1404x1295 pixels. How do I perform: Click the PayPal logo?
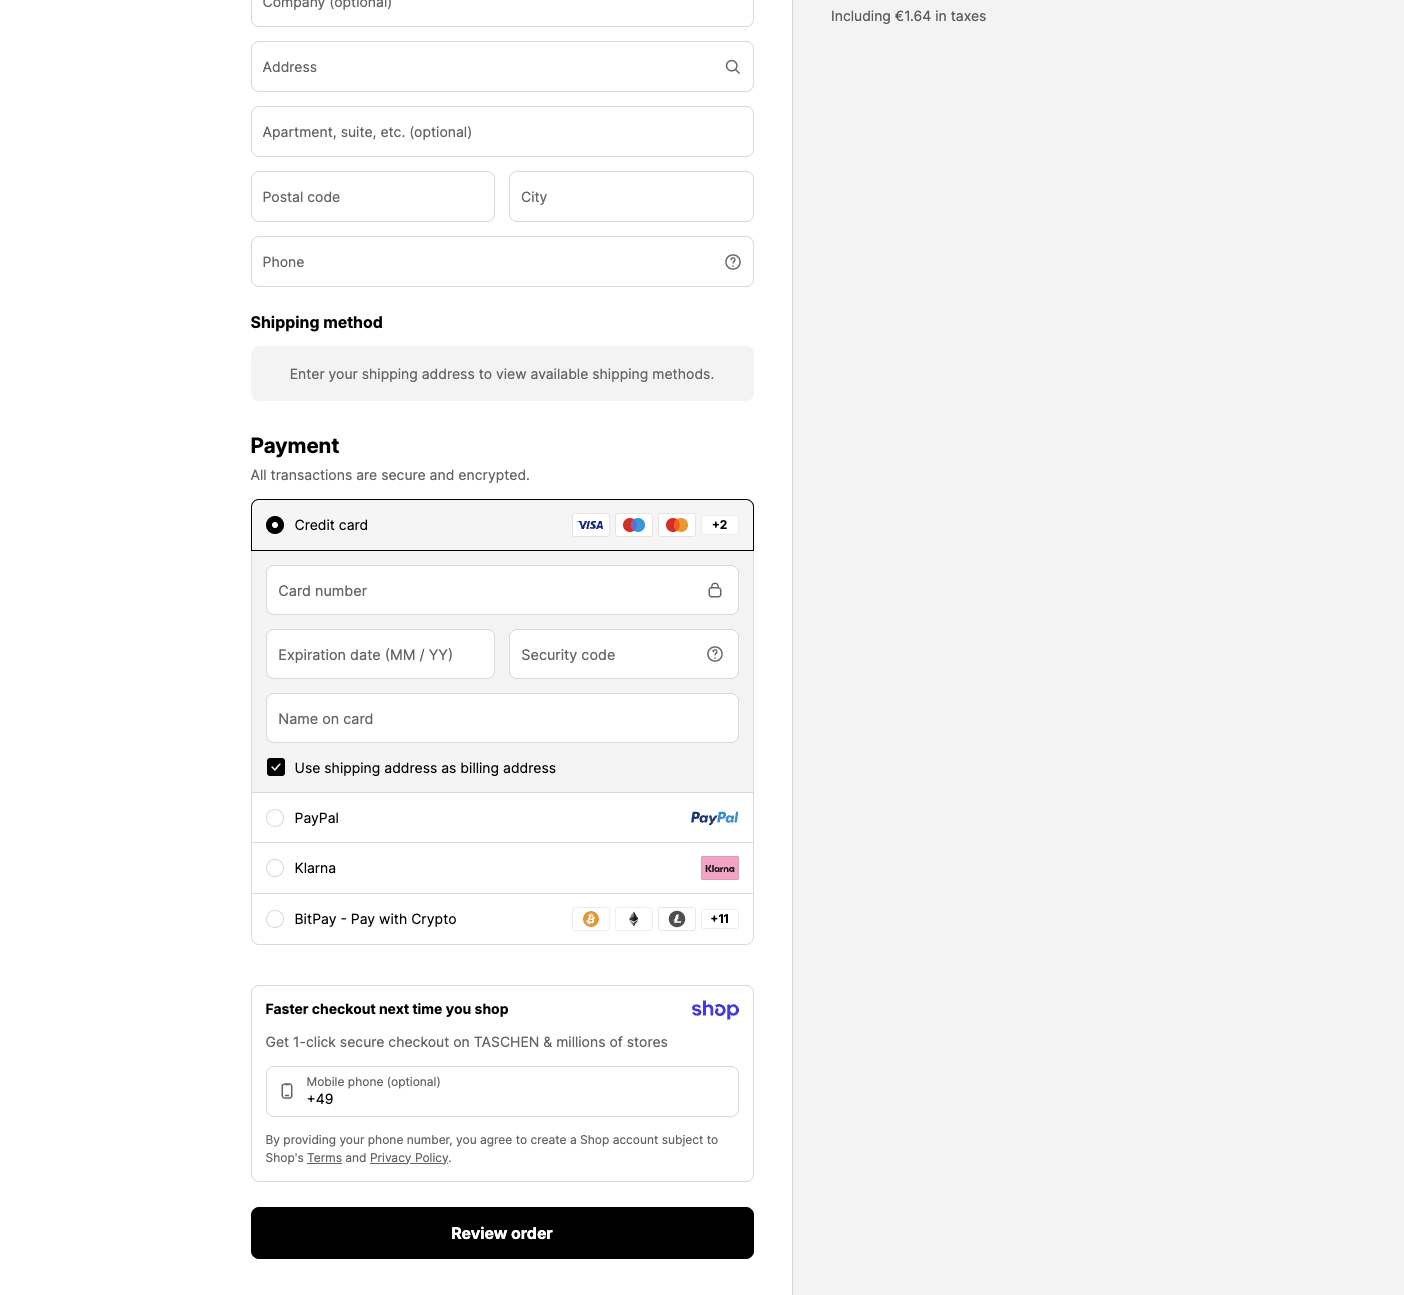[714, 818]
